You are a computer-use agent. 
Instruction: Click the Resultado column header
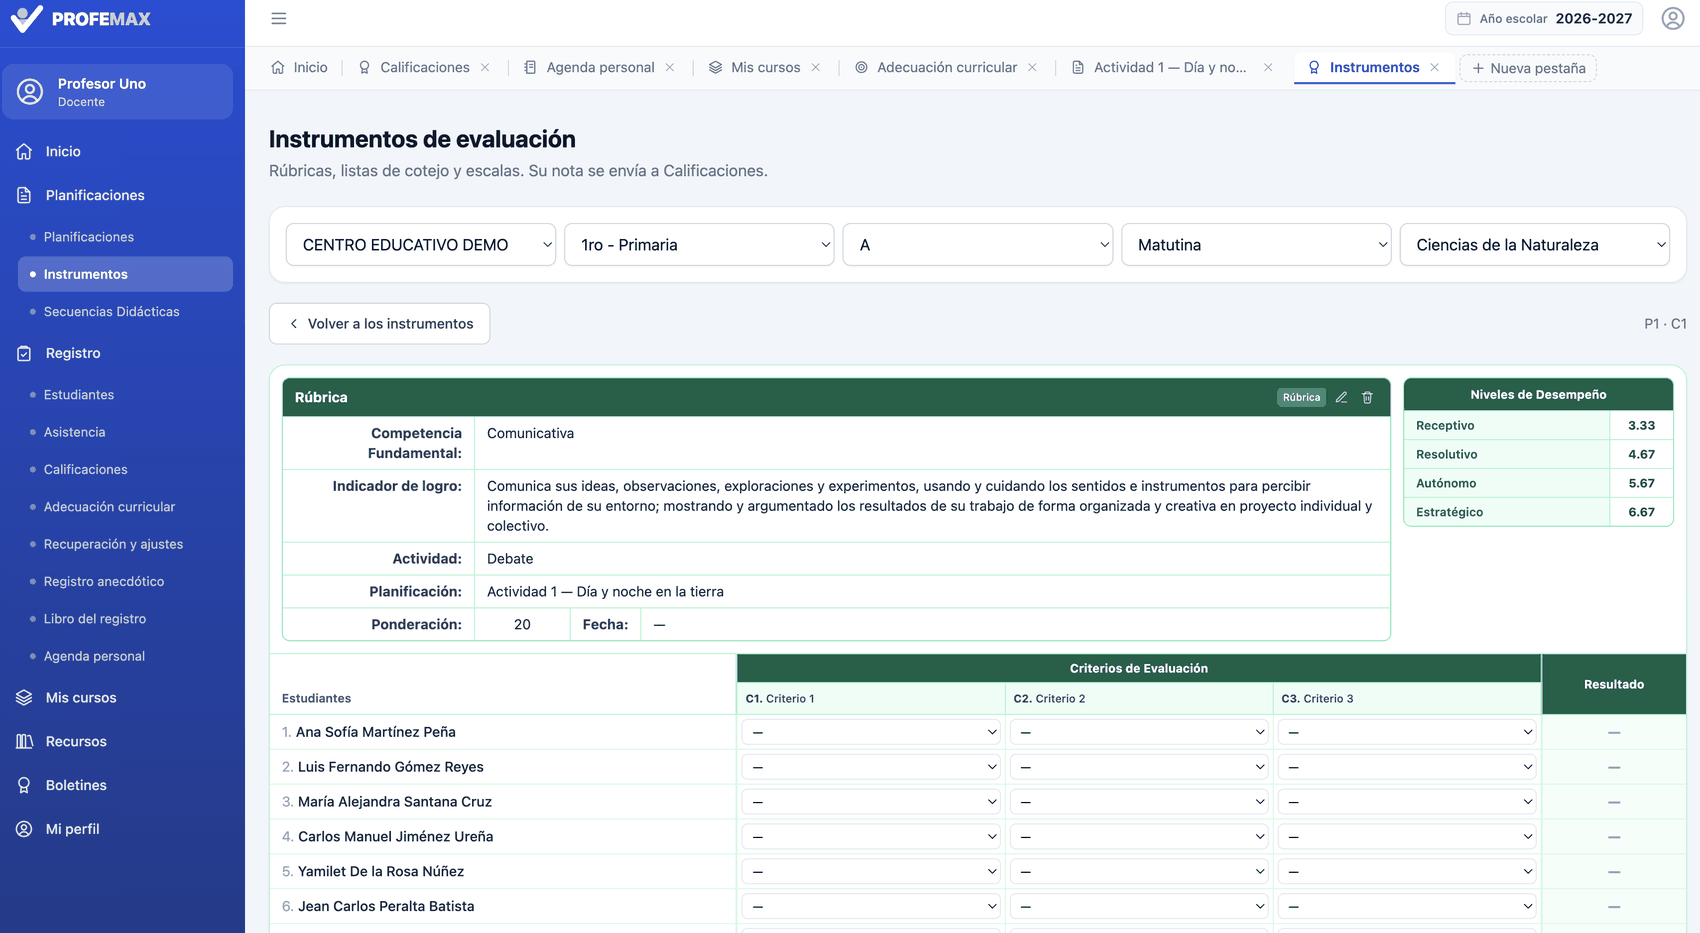(x=1614, y=684)
